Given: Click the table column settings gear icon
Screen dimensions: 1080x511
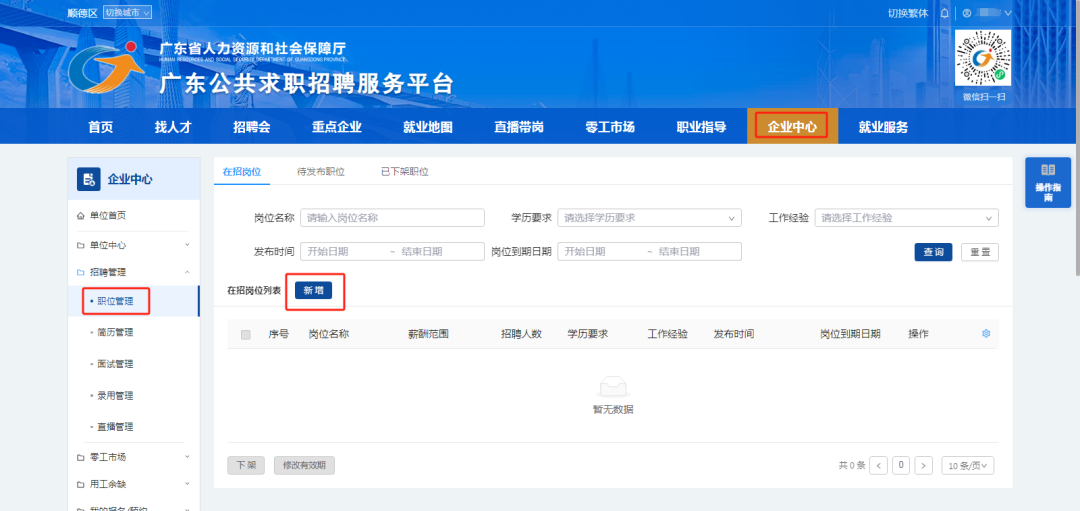Looking at the screenshot, I should point(986,334).
